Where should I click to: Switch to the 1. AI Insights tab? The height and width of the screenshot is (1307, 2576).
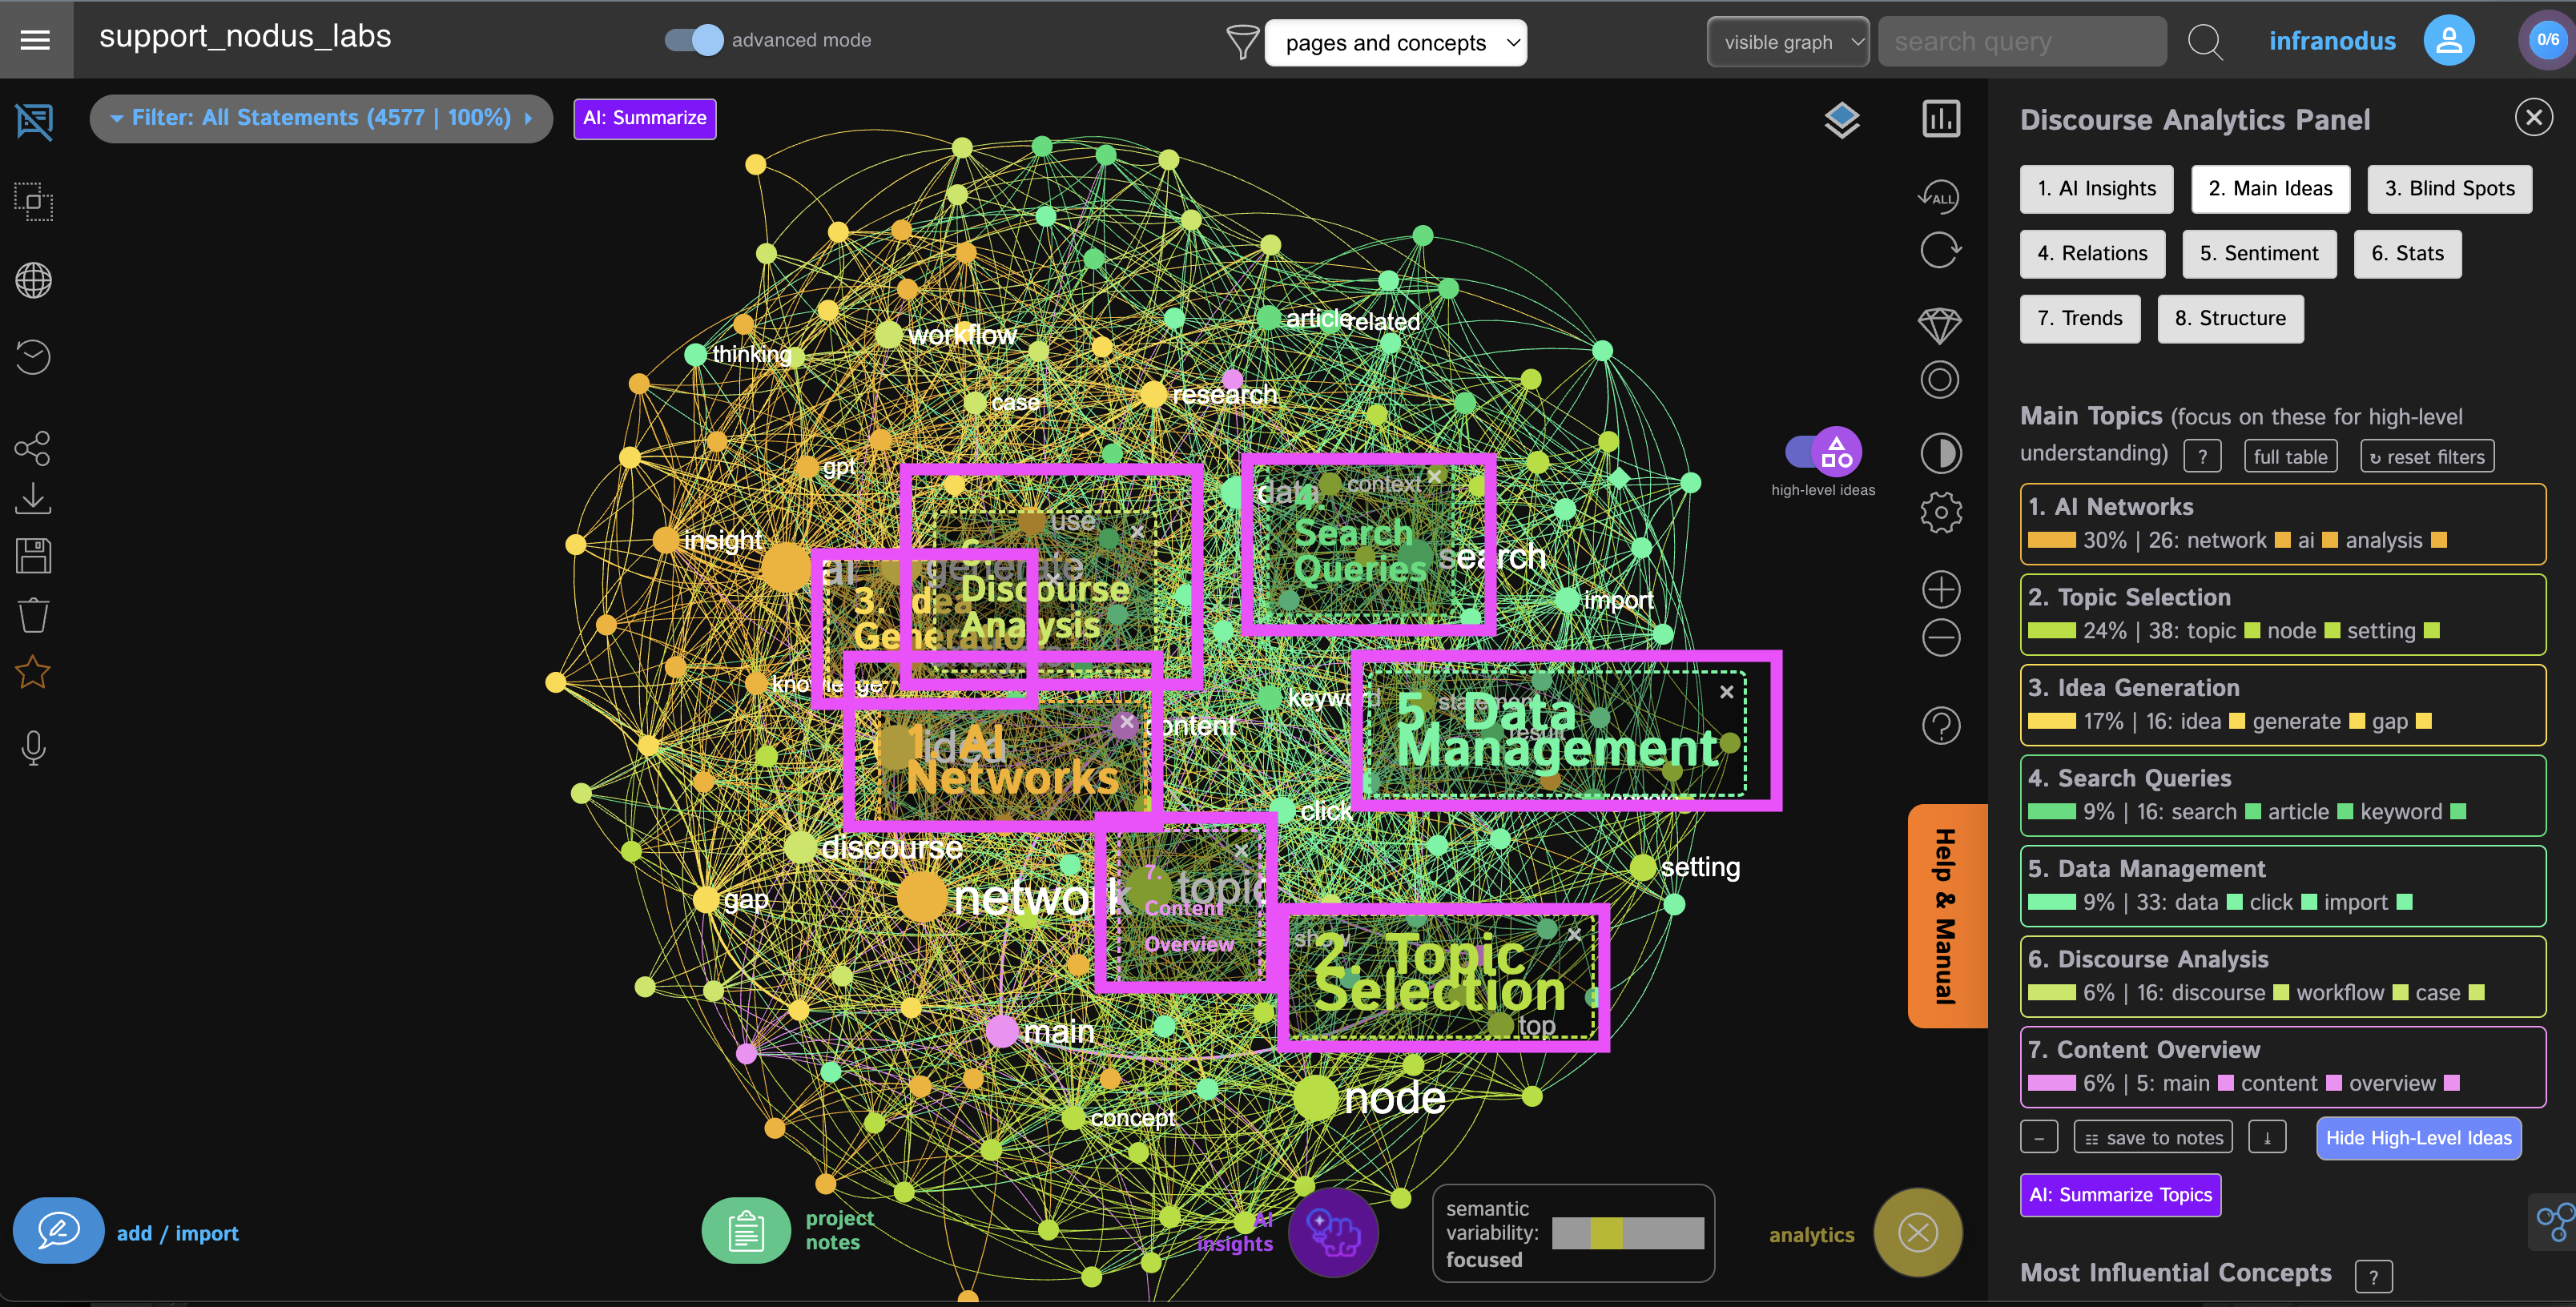point(2096,189)
